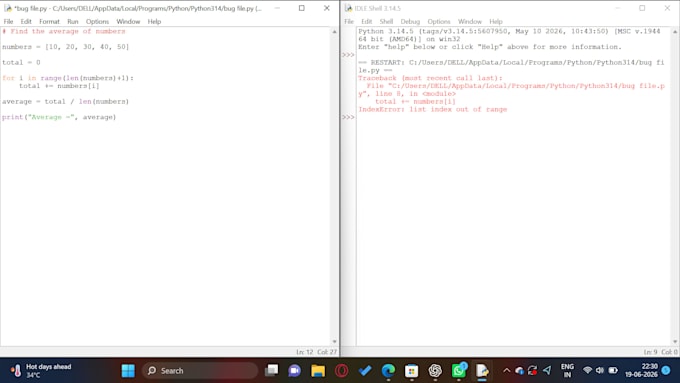
Task: Open the Shell menu in IDLE Shell
Action: point(386,21)
